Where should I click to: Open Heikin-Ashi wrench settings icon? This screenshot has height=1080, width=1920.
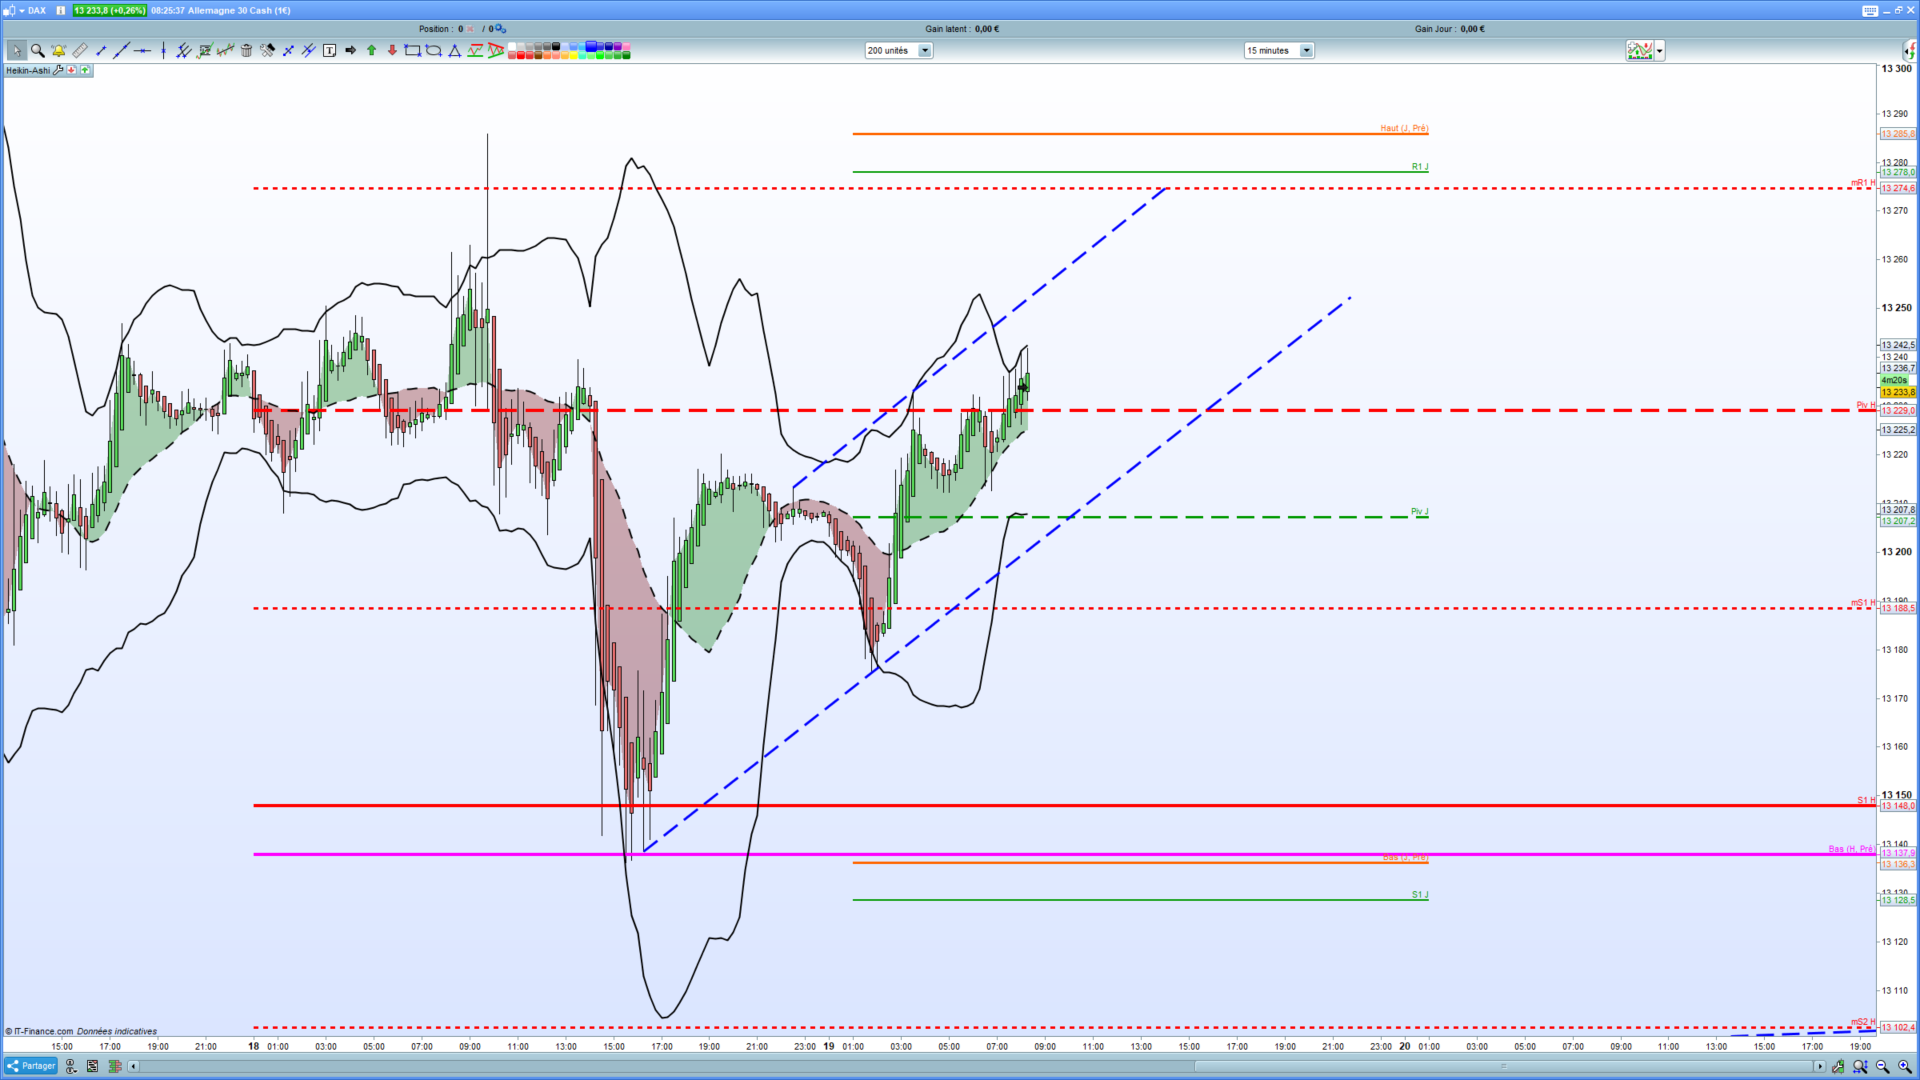[x=58, y=70]
